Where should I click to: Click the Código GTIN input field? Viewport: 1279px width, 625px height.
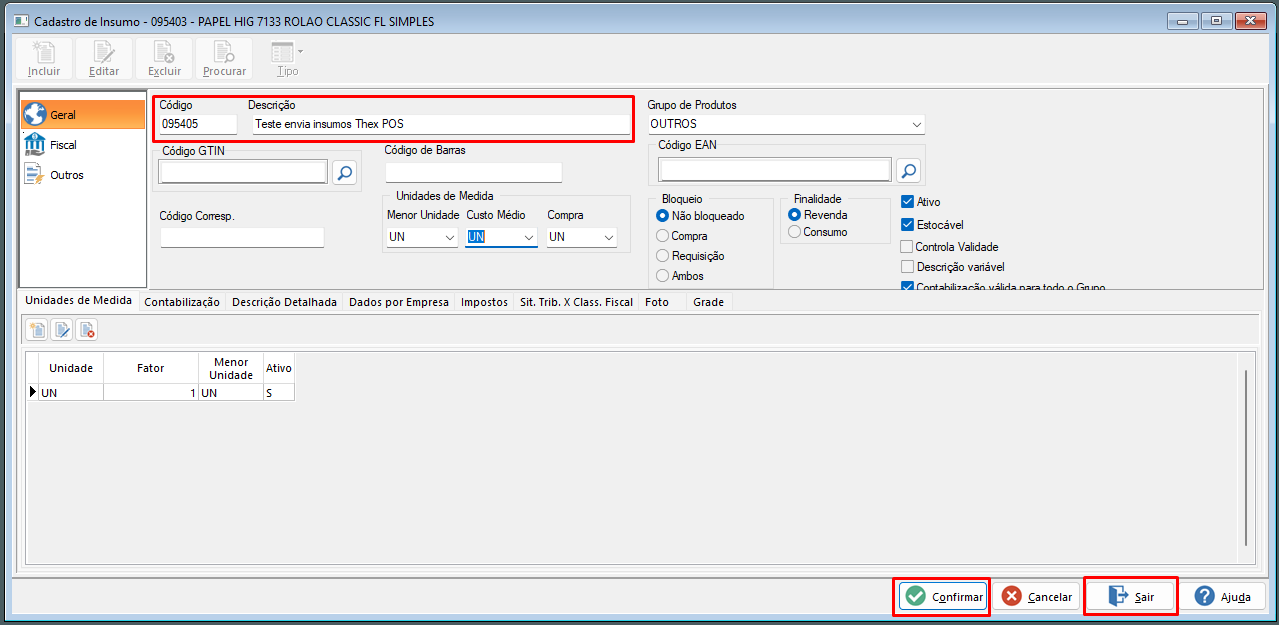tap(243, 173)
